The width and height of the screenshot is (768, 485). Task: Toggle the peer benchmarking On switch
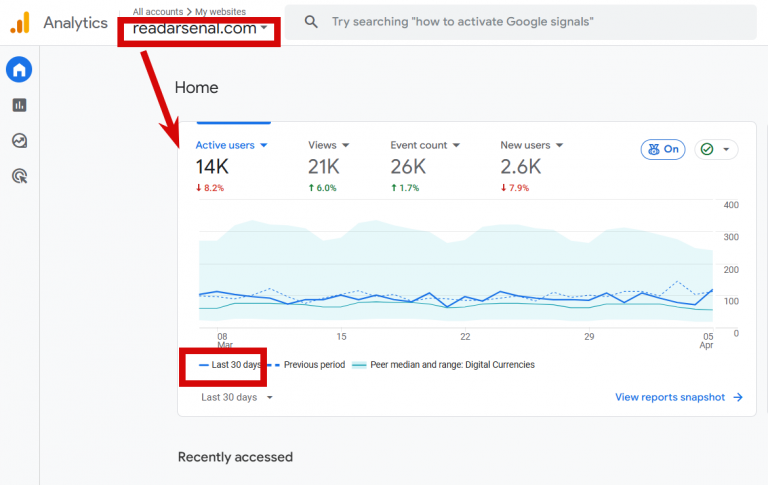[662, 149]
